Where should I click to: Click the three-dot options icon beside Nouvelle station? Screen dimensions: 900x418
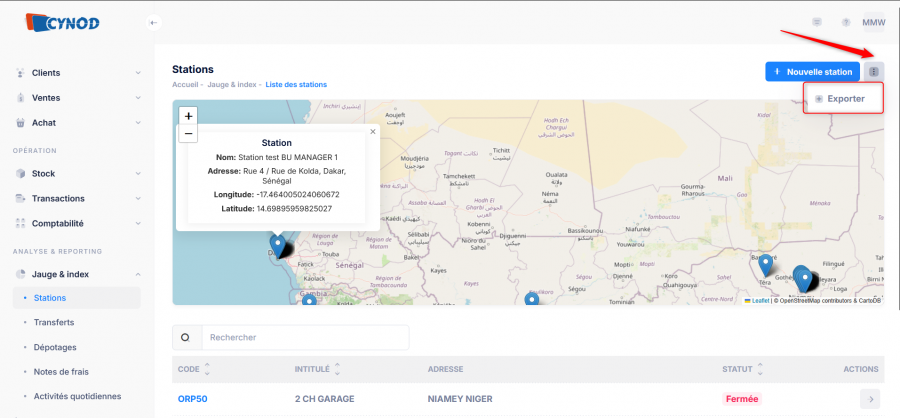874,72
